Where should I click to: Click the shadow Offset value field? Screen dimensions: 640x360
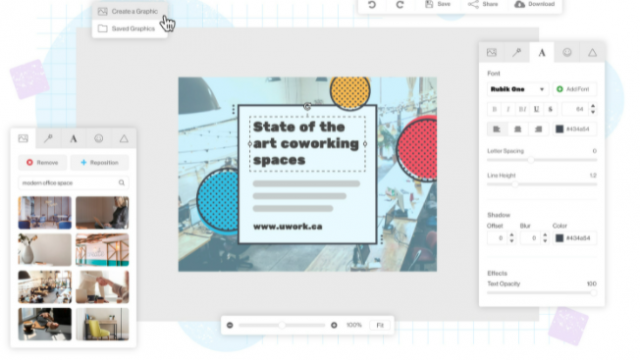pyautogui.click(x=498, y=238)
